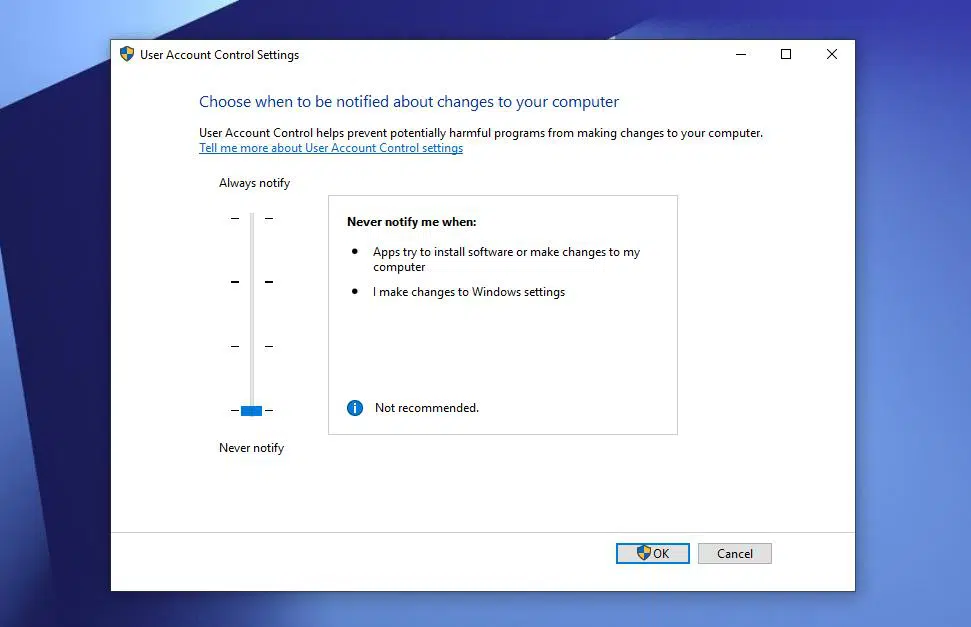This screenshot has height=627, width=971.
Task: Close the User Account Control Settings window
Action: pos(832,55)
